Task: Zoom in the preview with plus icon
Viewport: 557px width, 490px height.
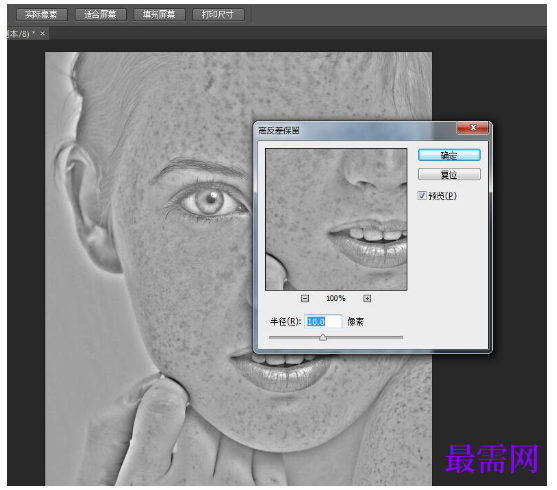Action: [x=367, y=298]
